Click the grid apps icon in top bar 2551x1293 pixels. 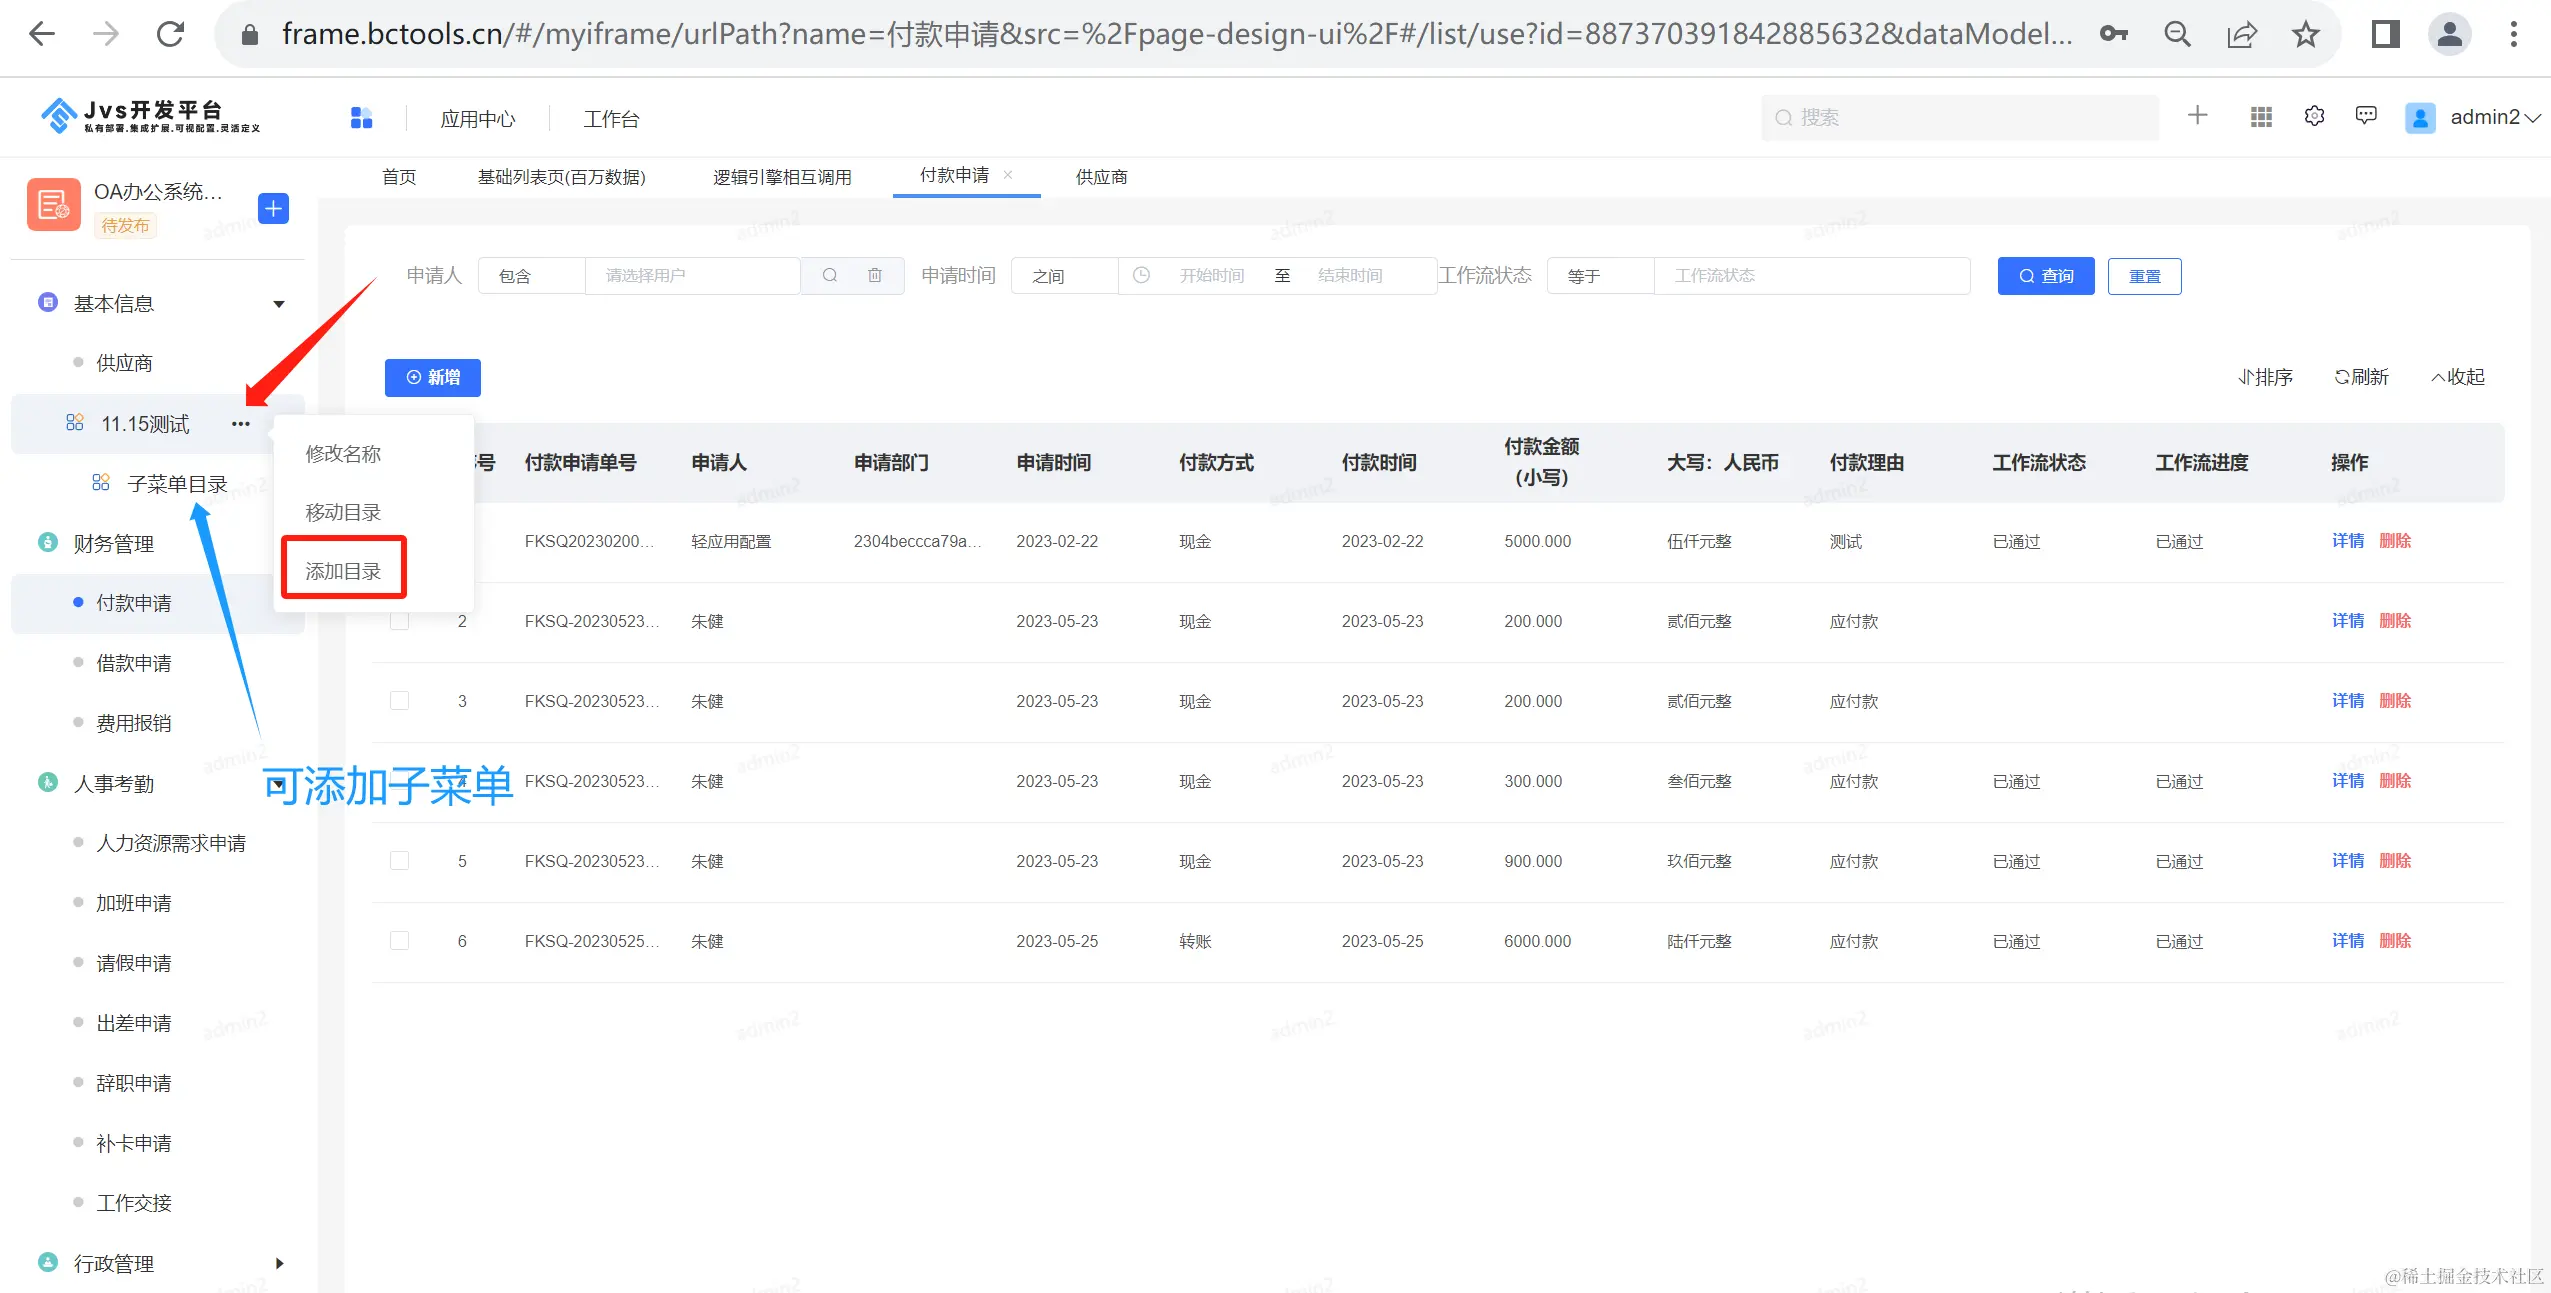(x=2261, y=117)
